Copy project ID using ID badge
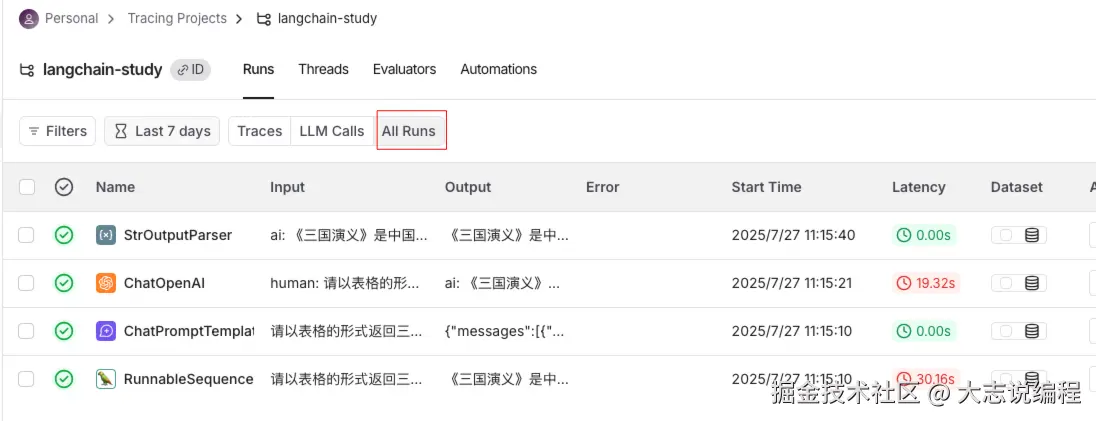The height and width of the screenshot is (421, 1096). pyautogui.click(x=190, y=69)
